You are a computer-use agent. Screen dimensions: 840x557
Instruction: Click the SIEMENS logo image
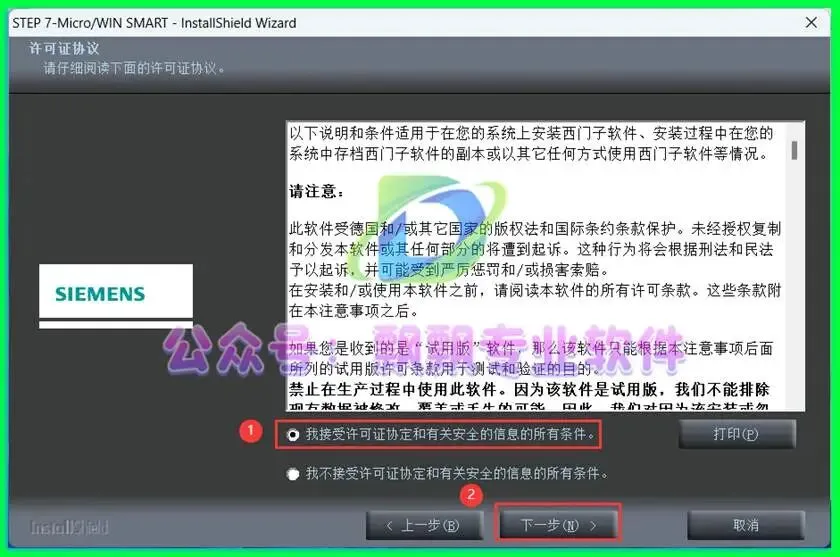(116, 296)
